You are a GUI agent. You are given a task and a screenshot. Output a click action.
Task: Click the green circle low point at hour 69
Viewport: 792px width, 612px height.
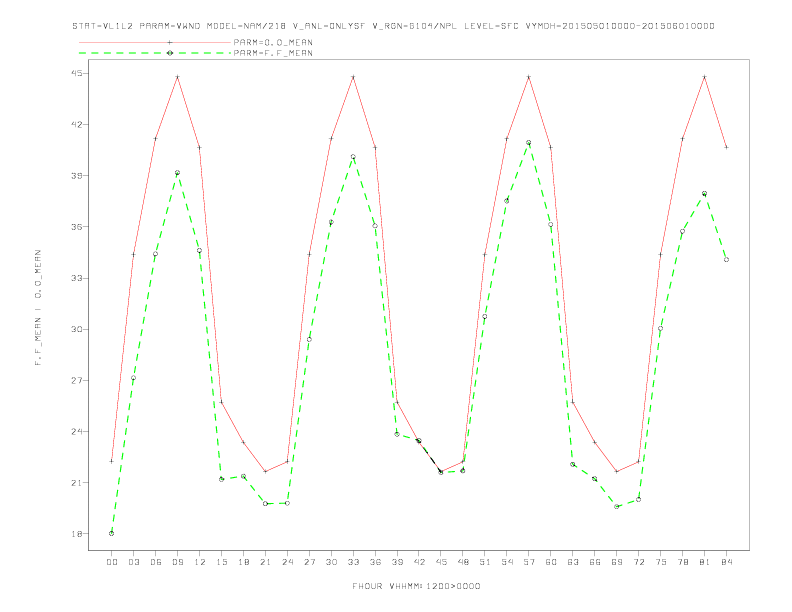[x=617, y=506]
